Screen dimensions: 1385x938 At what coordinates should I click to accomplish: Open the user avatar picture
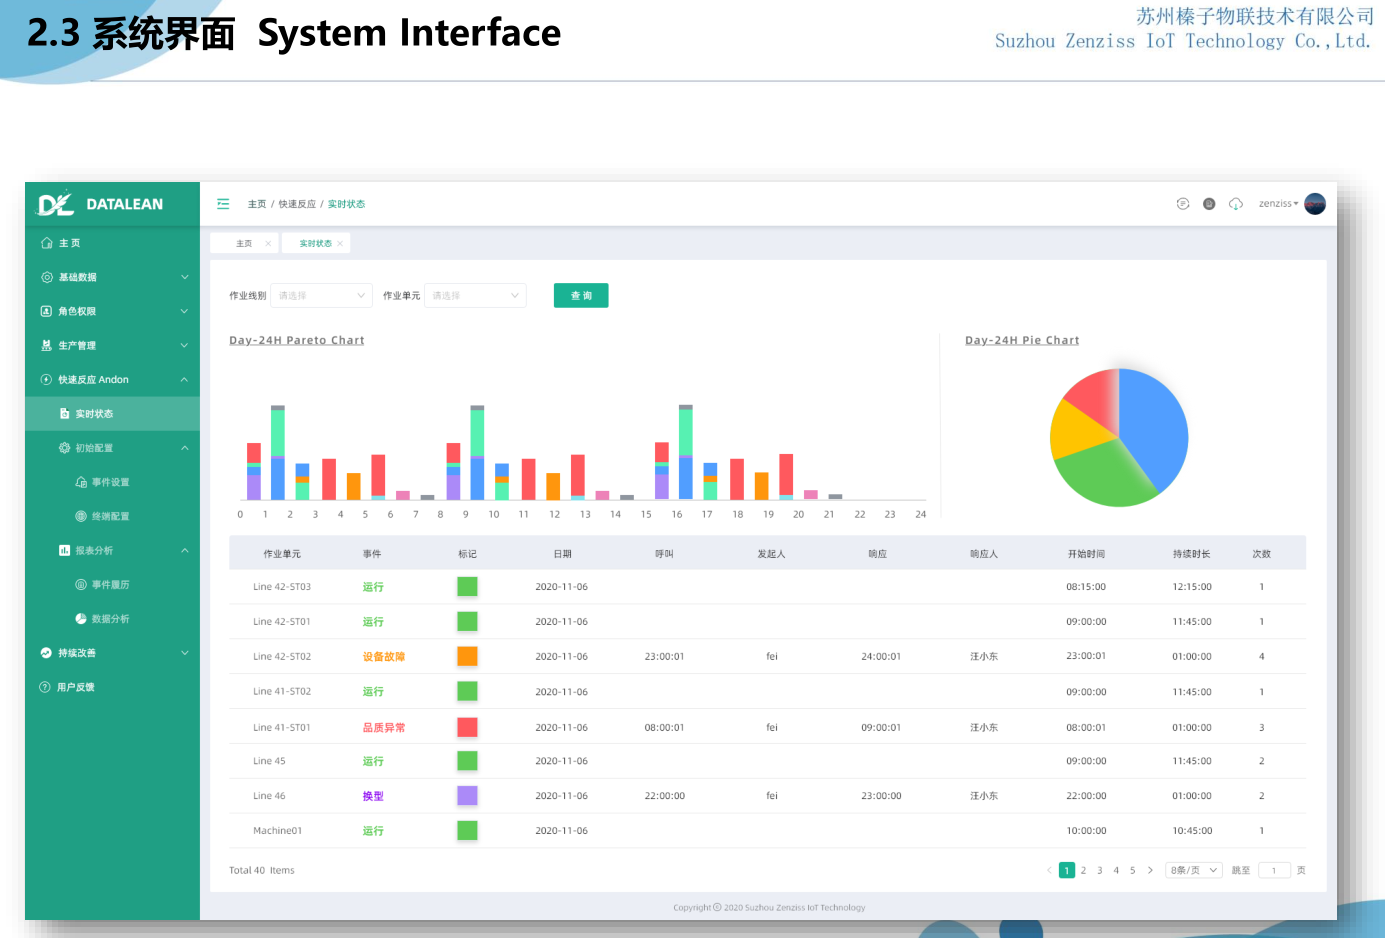tap(1315, 204)
